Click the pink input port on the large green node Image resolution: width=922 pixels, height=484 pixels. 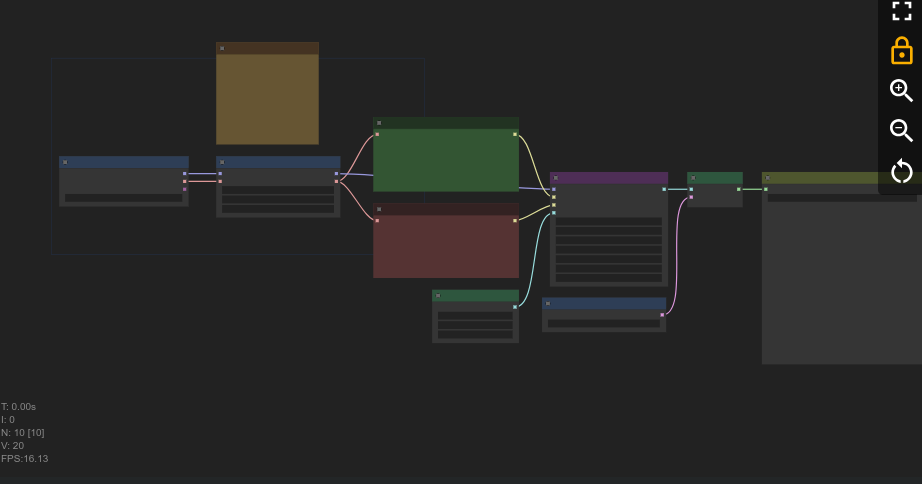click(378, 135)
